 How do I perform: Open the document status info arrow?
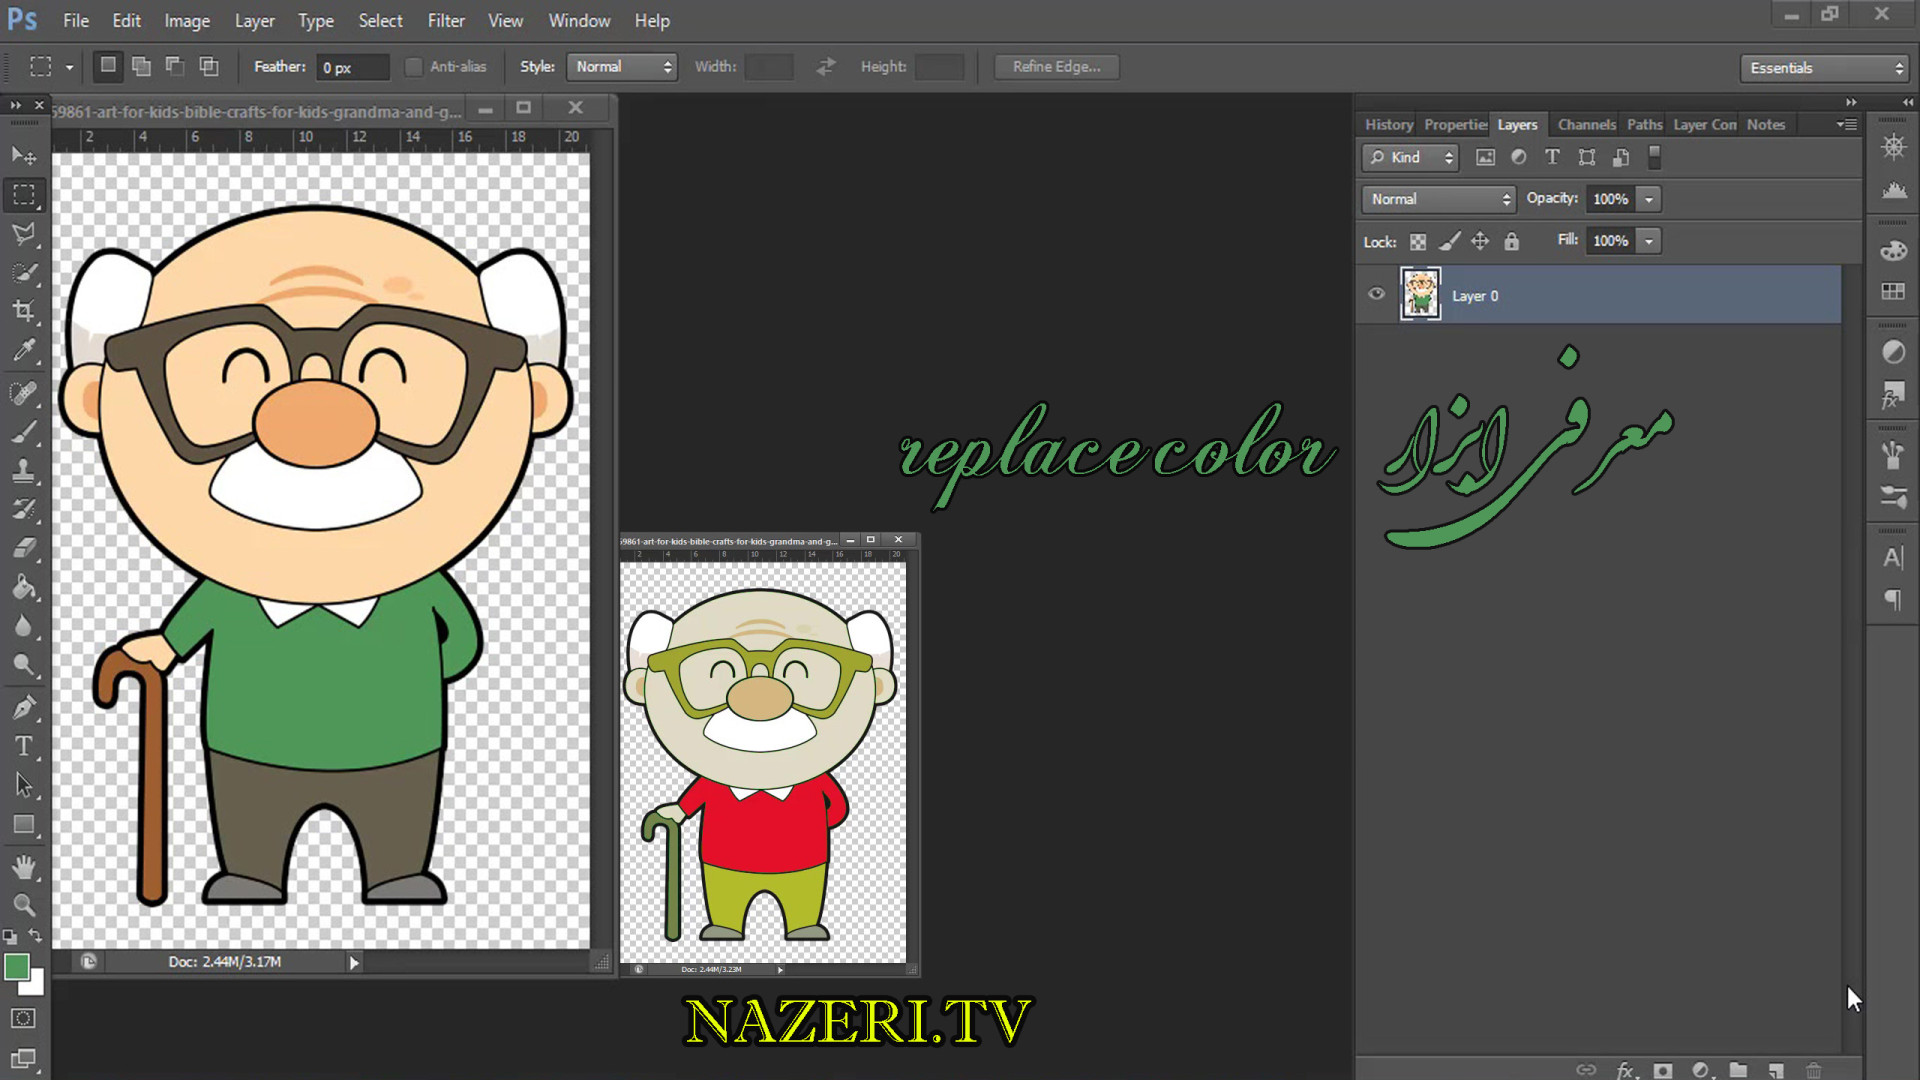tap(353, 962)
